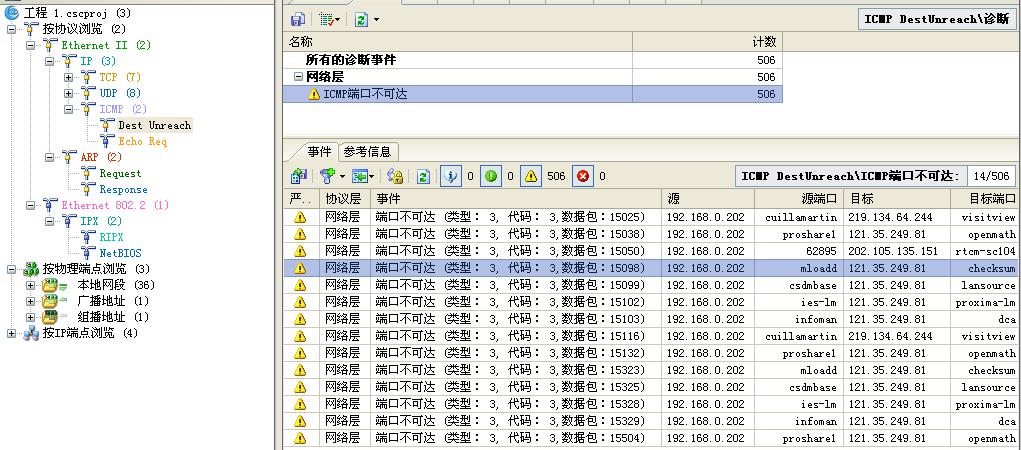Viewport: 1021px width, 450px height.
Task: Select Echo Req in protocol tree
Action: 143,141
